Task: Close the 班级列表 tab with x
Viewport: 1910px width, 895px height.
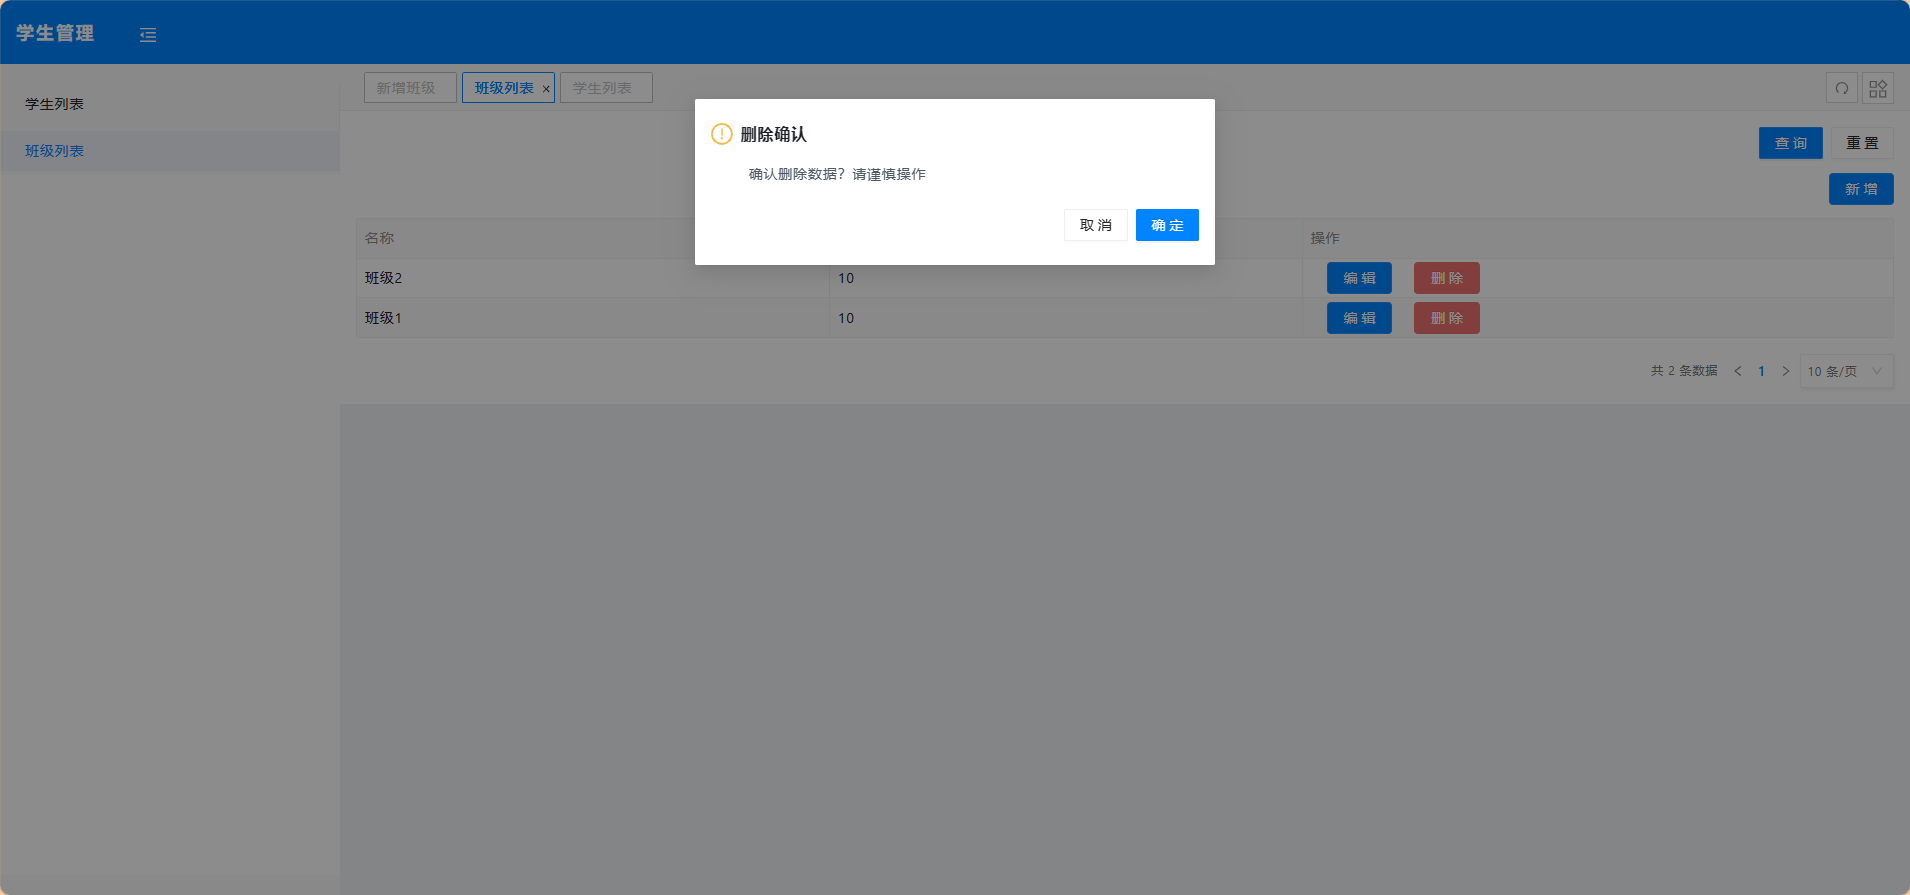Action: (546, 89)
